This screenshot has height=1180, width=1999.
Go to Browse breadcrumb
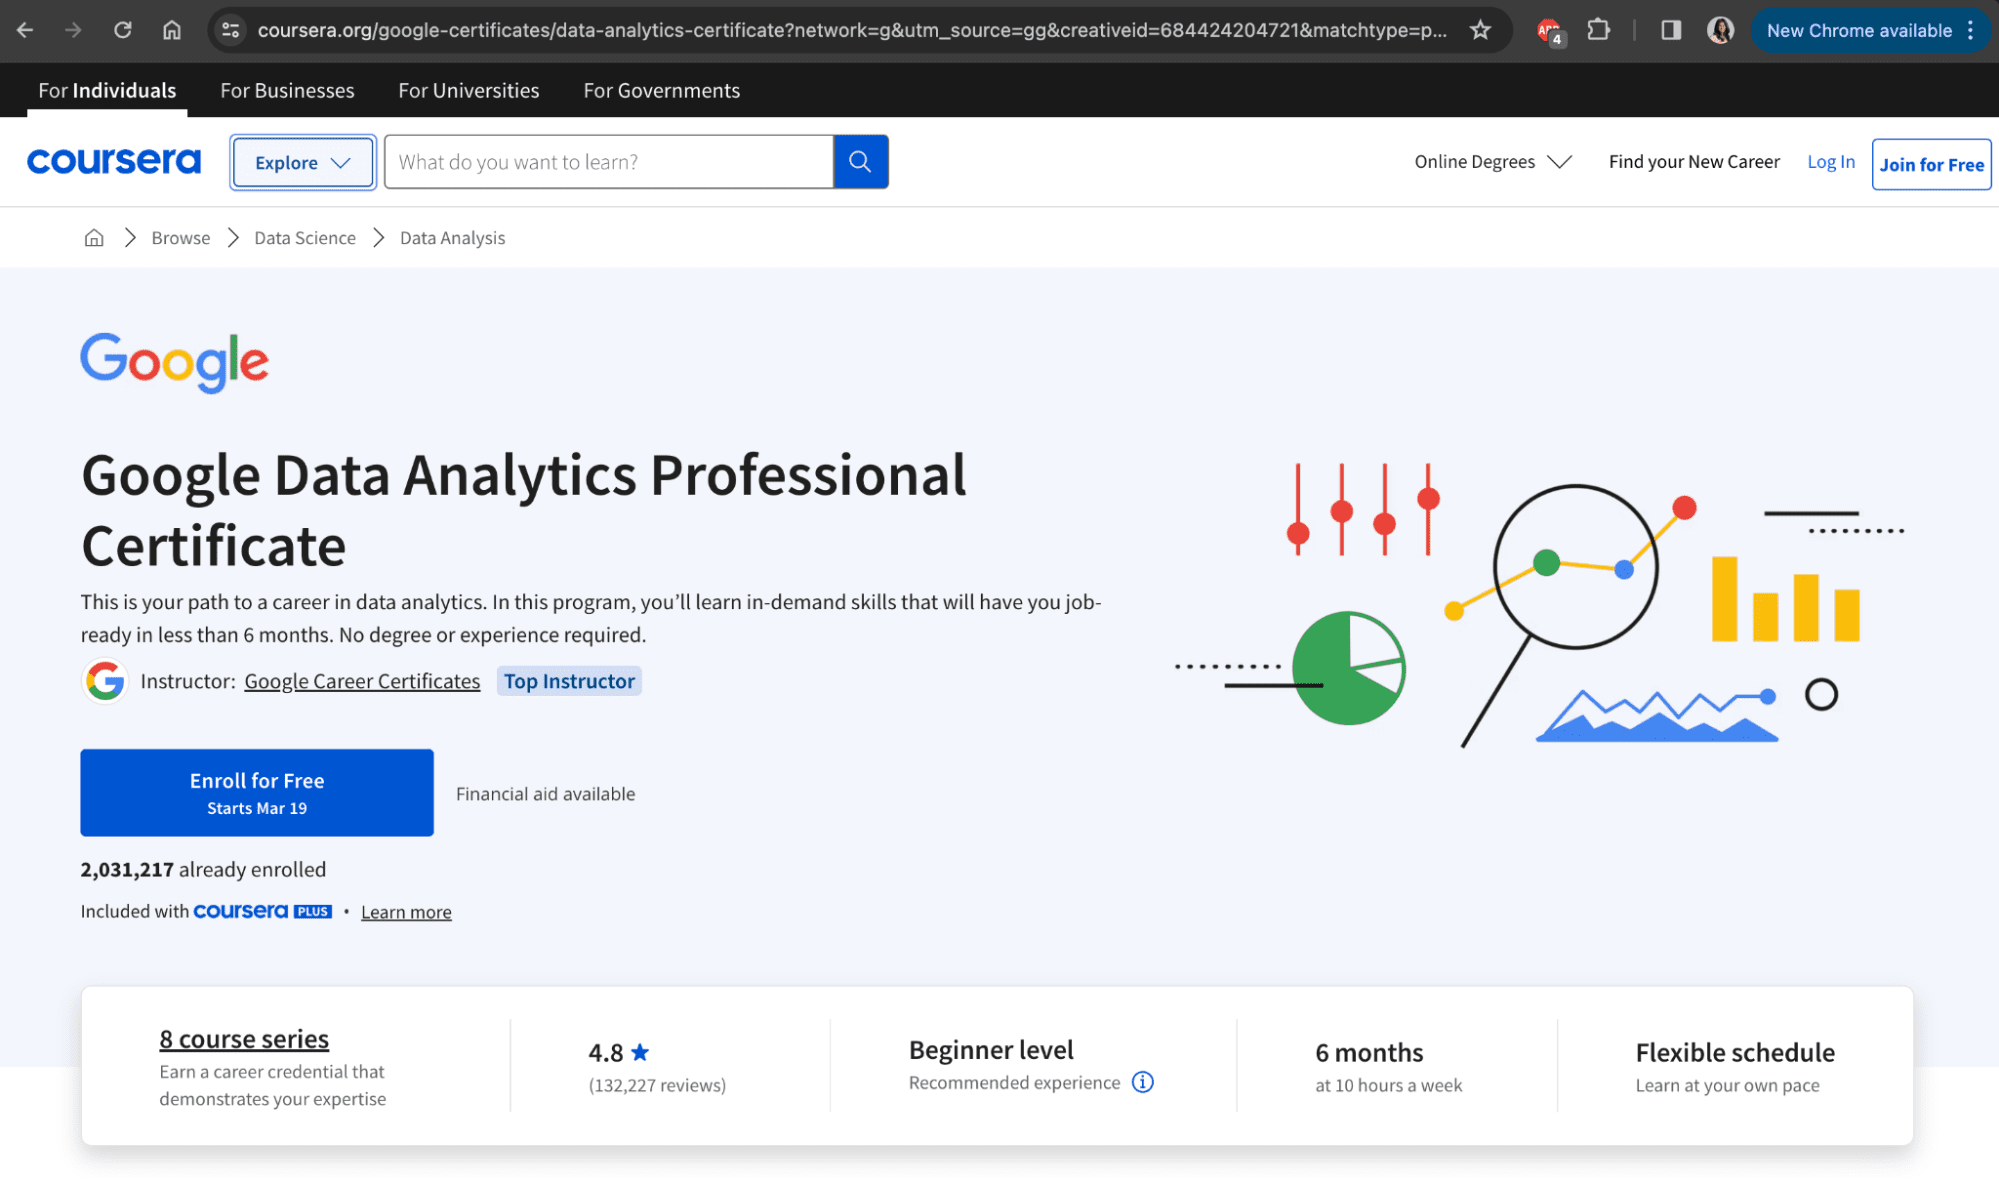pos(181,238)
